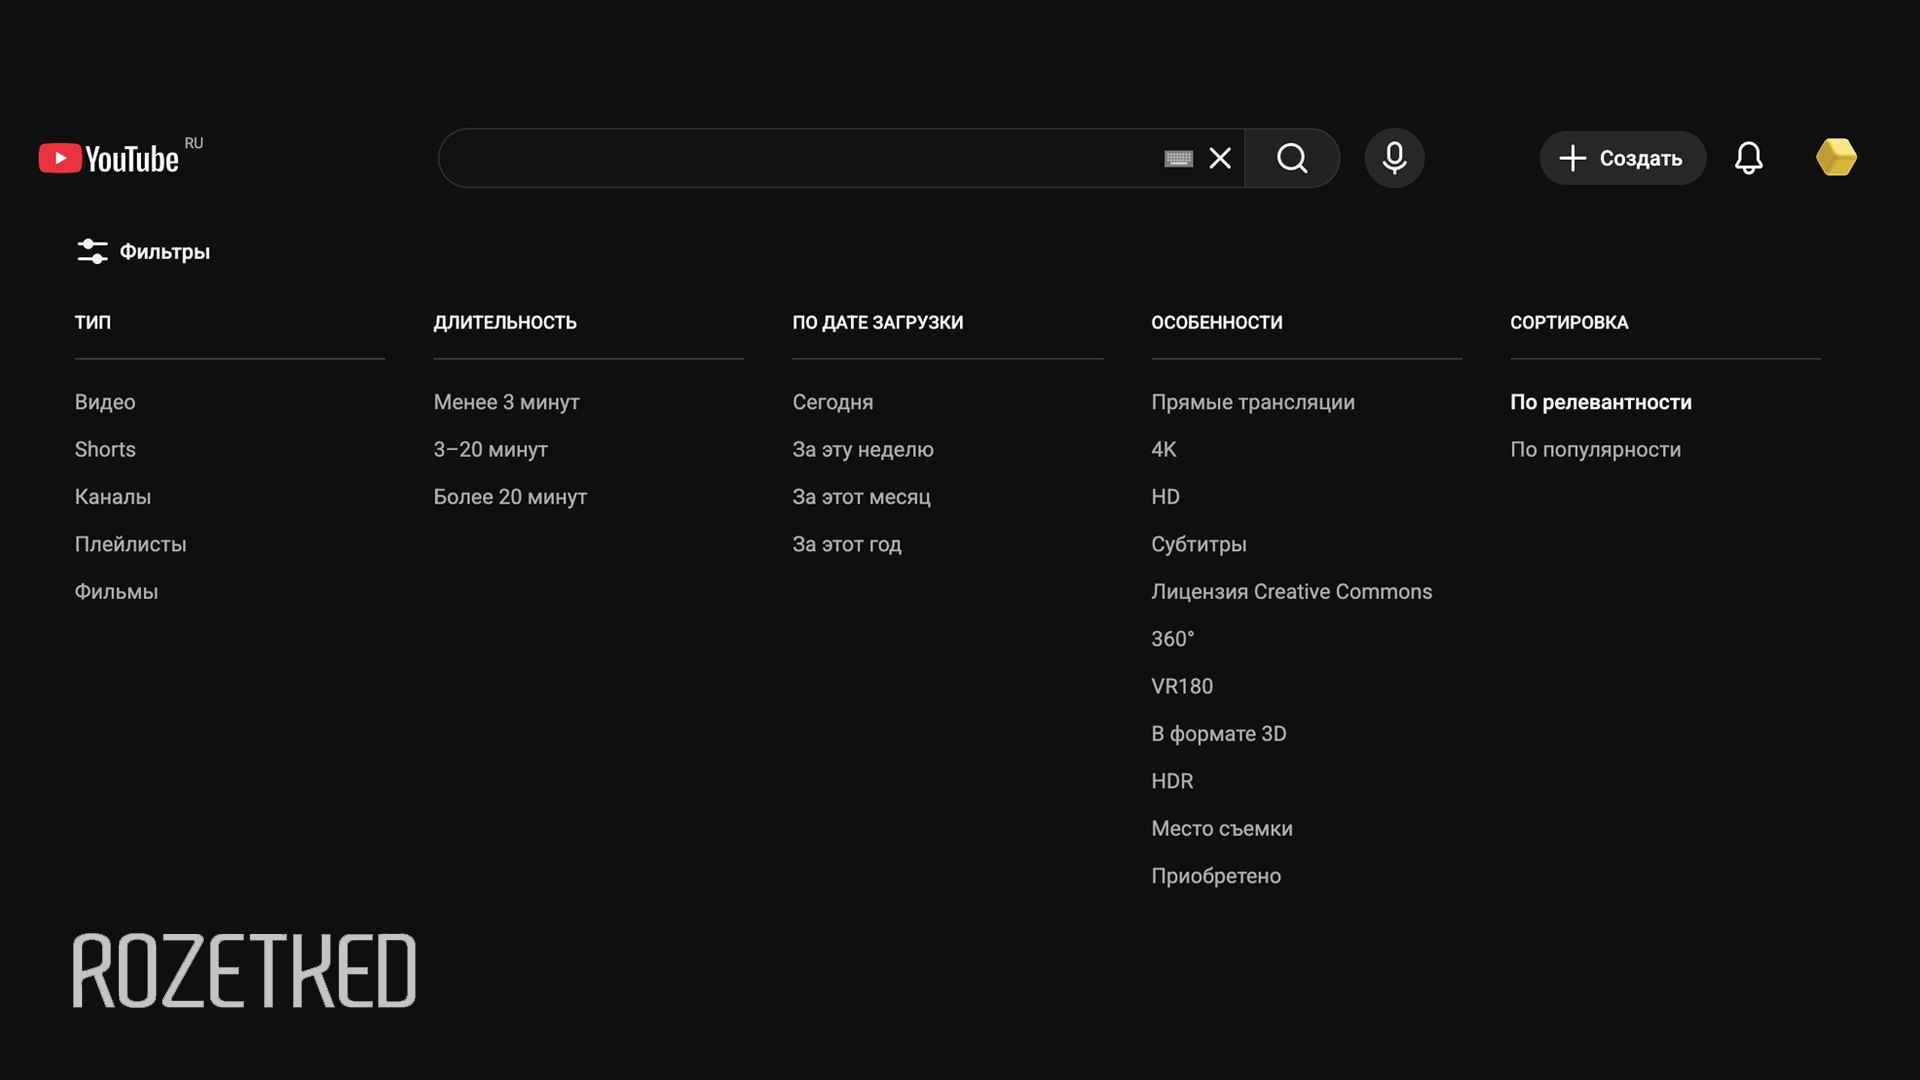1920x1080 pixels.
Task: Select За этот месяц upload date
Action: click(861, 497)
